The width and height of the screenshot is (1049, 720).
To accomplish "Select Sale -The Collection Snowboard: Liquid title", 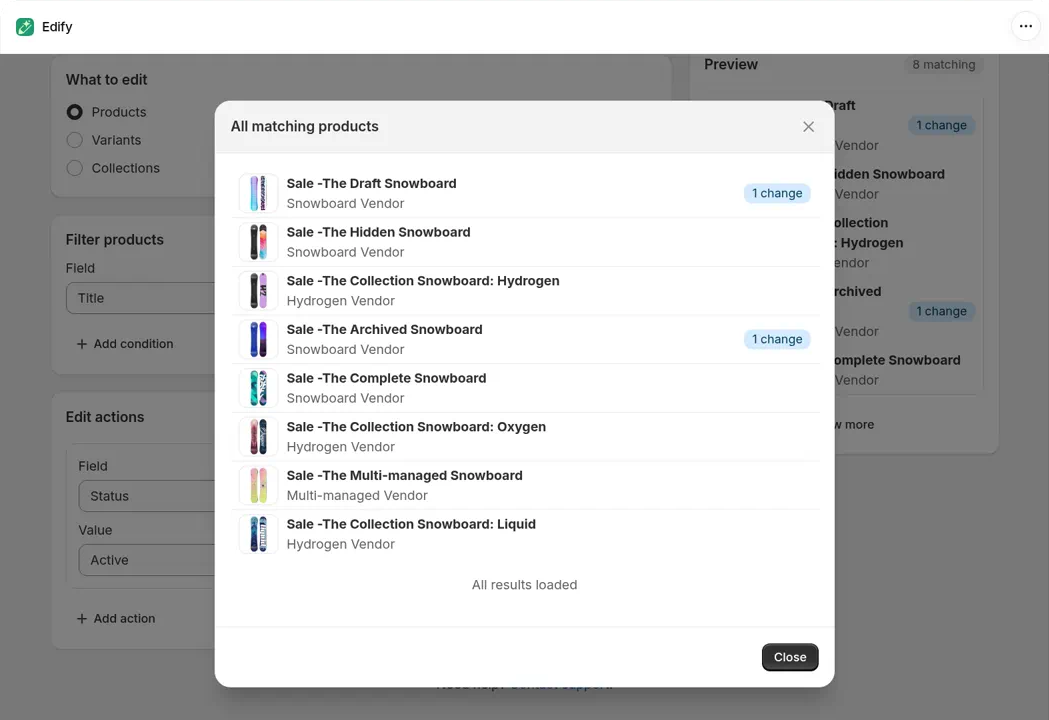I will pyautogui.click(x=411, y=524).
